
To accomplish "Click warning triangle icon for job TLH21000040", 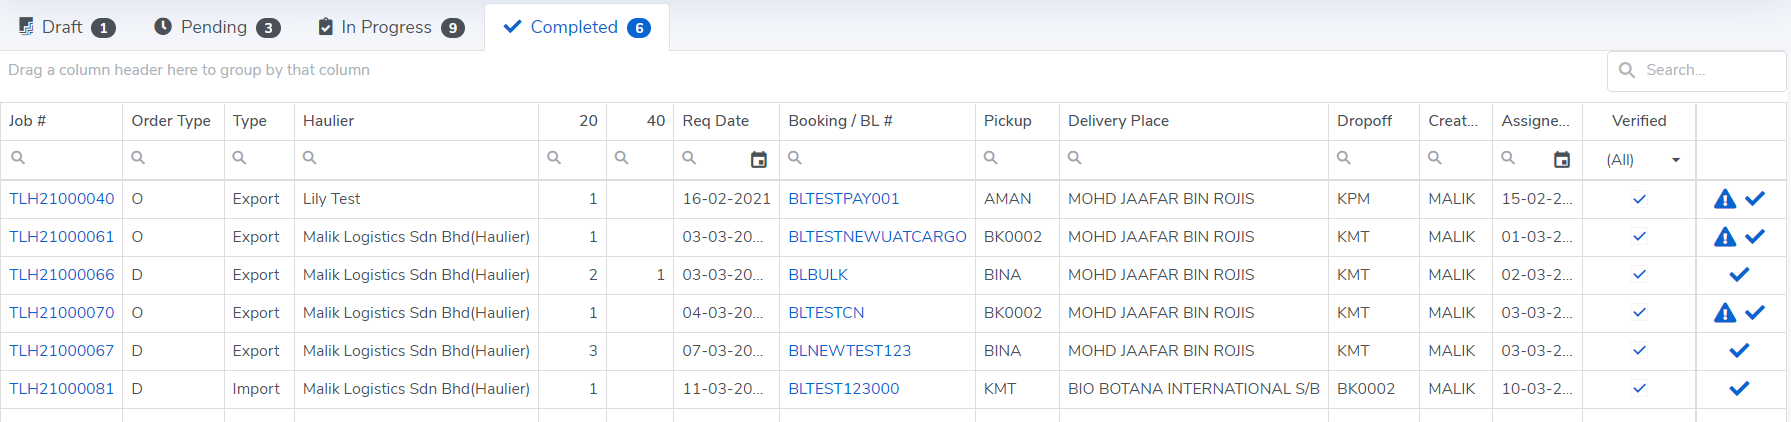I will [x=1724, y=199].
